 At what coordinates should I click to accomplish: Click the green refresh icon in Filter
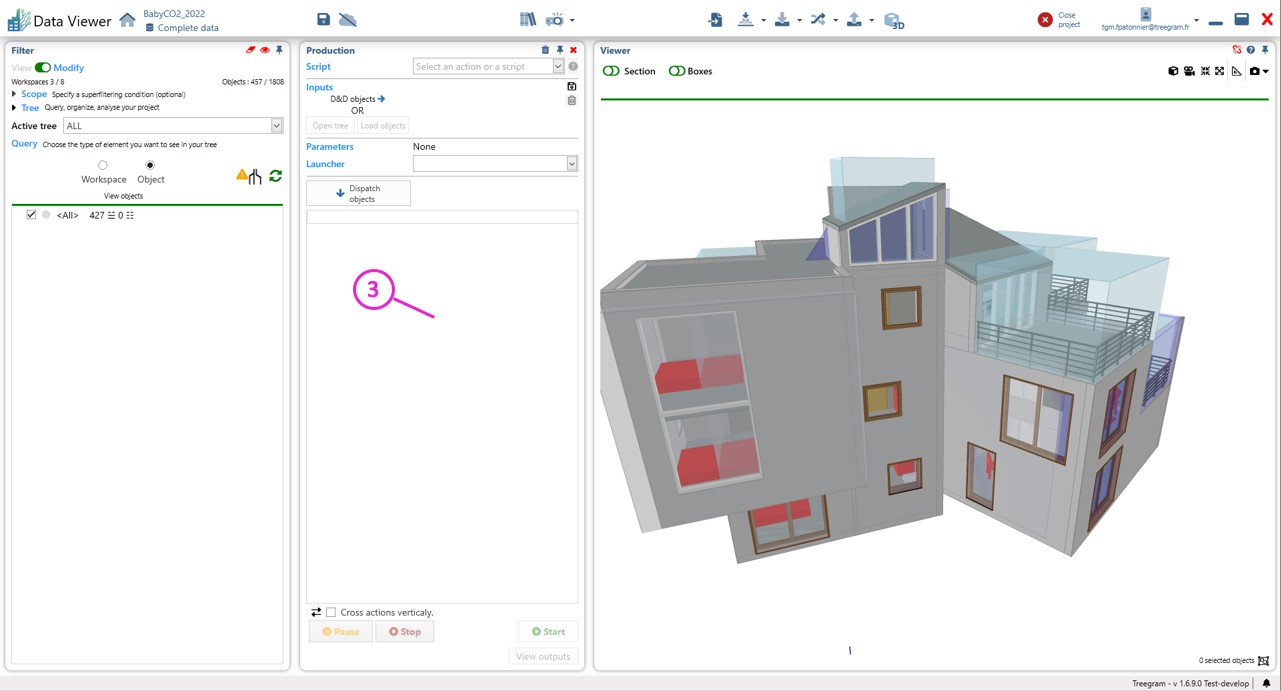tap(275, 176)
